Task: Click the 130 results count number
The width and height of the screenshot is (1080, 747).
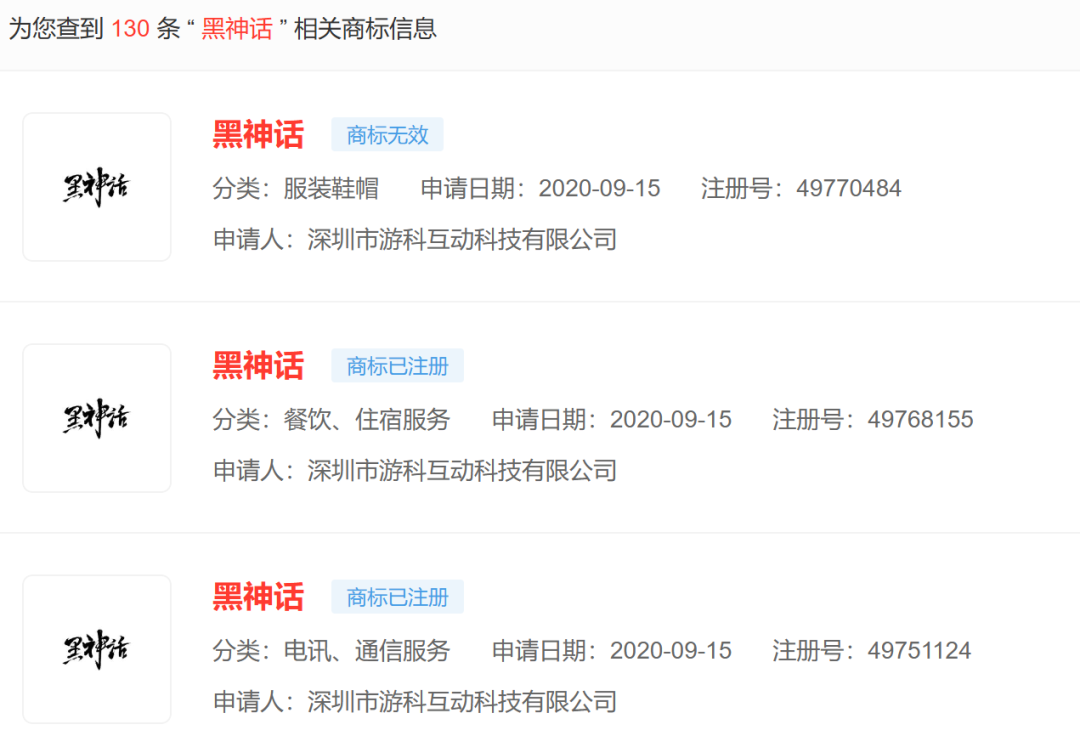Action: (x=130, y=29)
